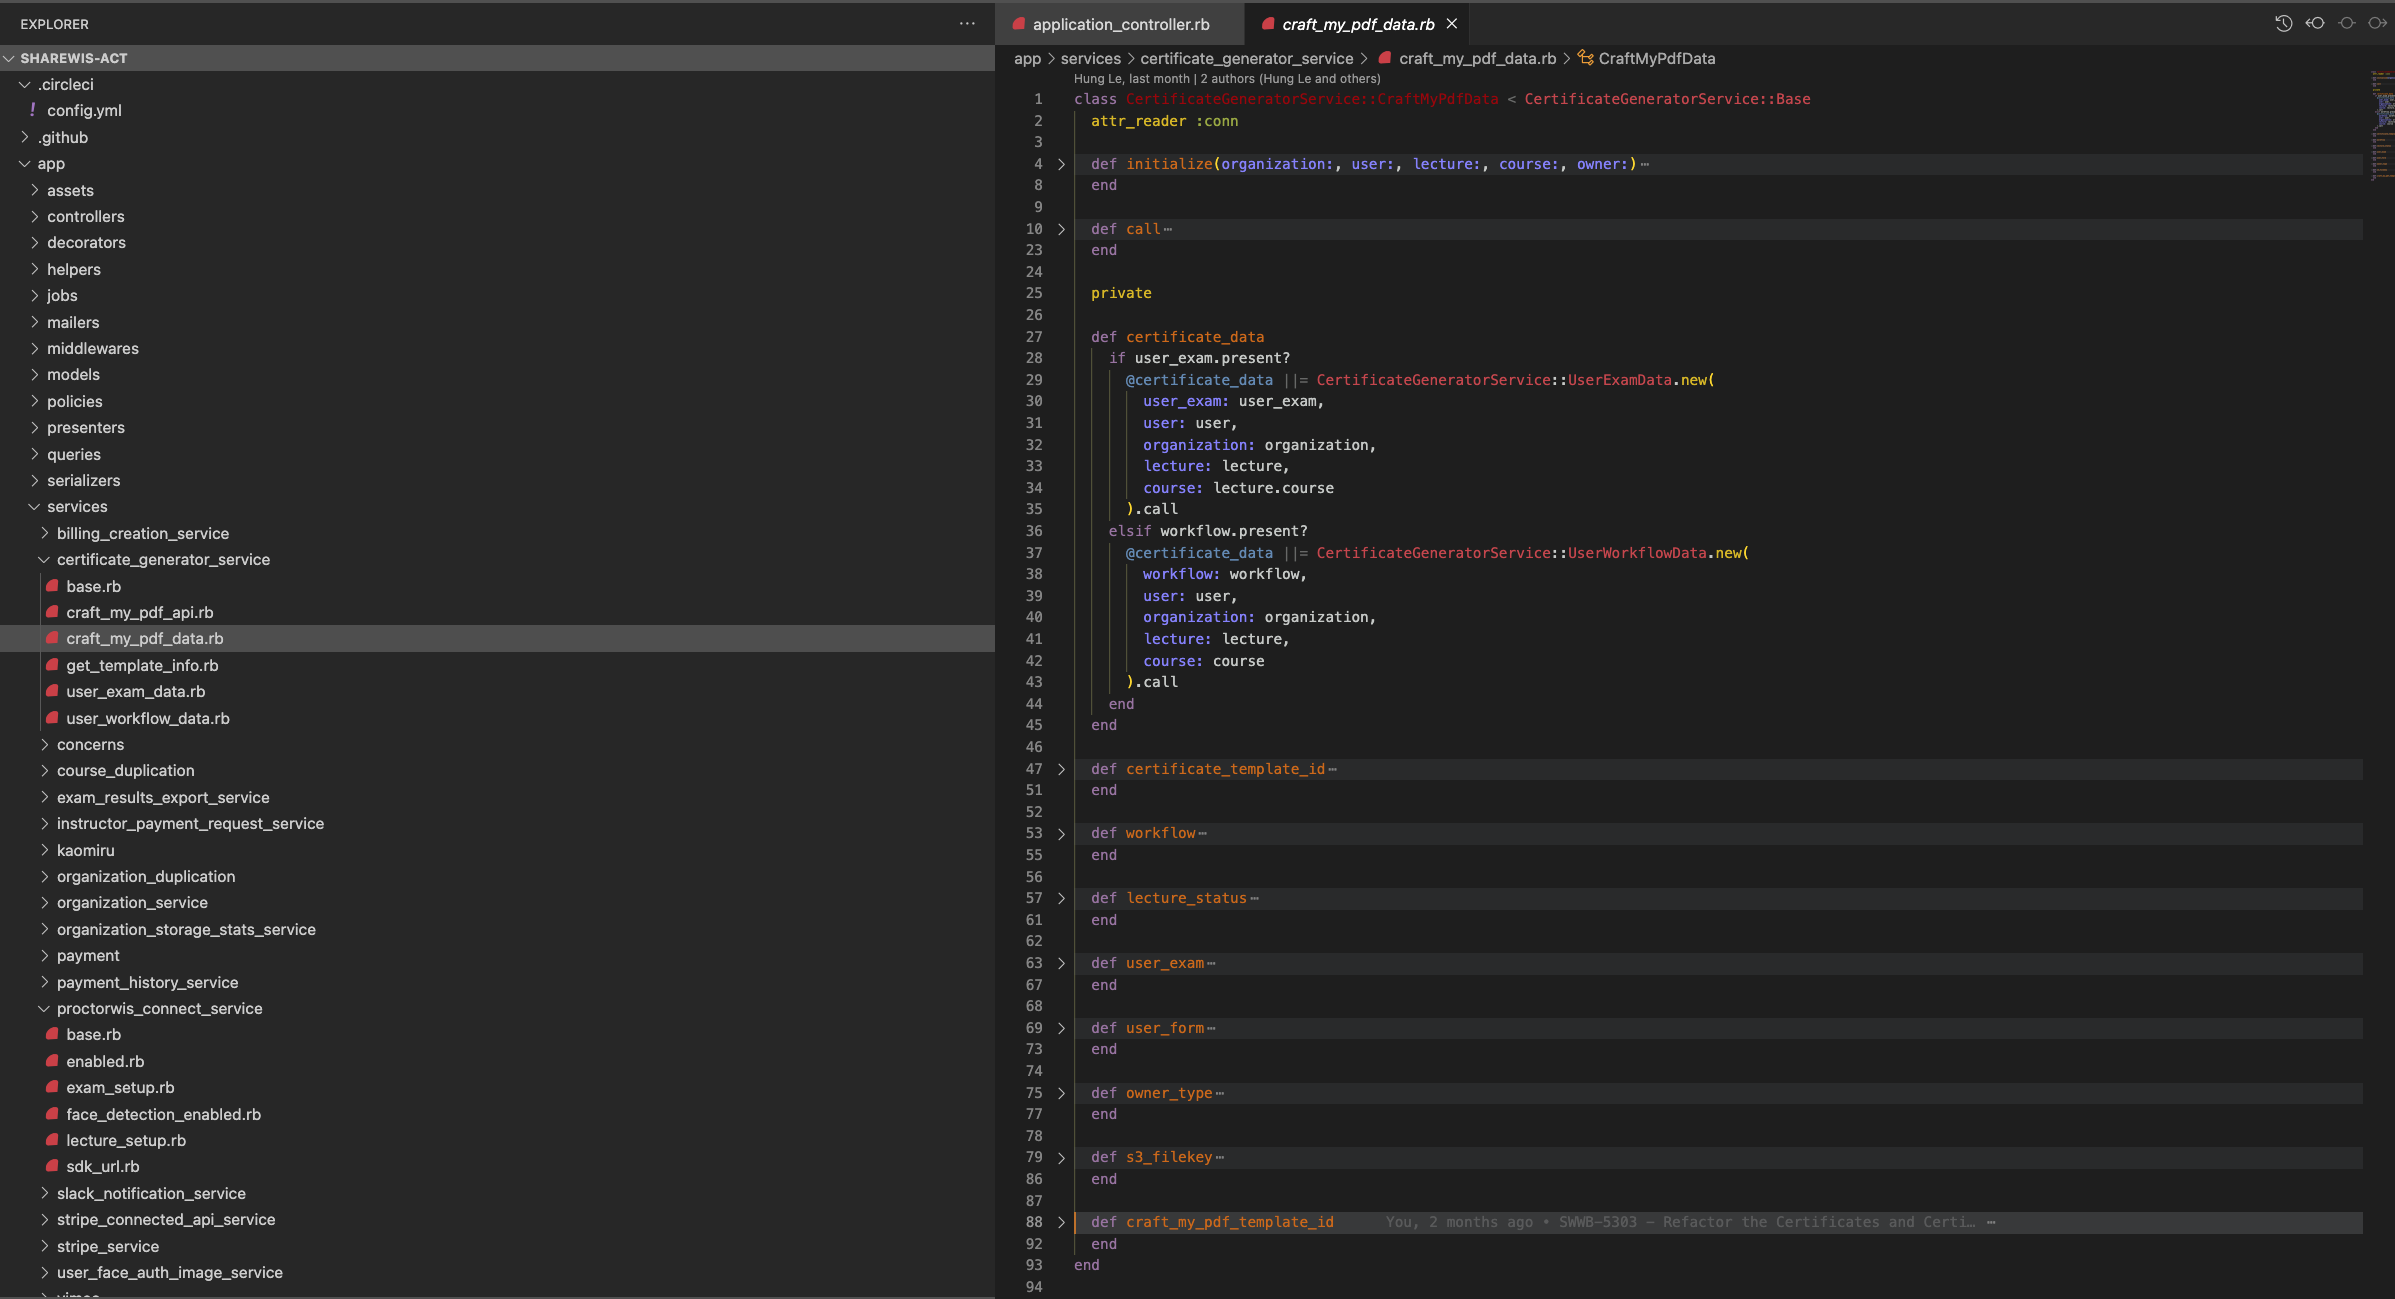This screenshot has height=1299, width=2395.
Task: Expand the kaomiru folder
Action: click(497, 850)
